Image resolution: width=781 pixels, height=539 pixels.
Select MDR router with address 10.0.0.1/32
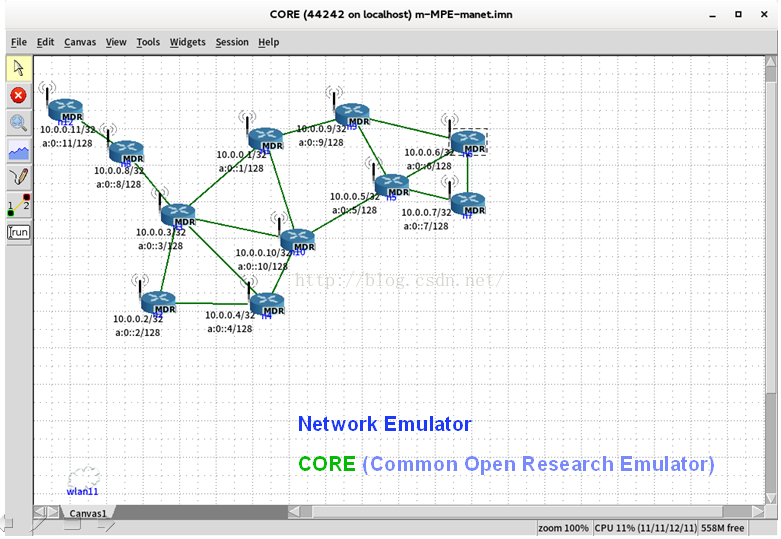(x=265, y=138)
